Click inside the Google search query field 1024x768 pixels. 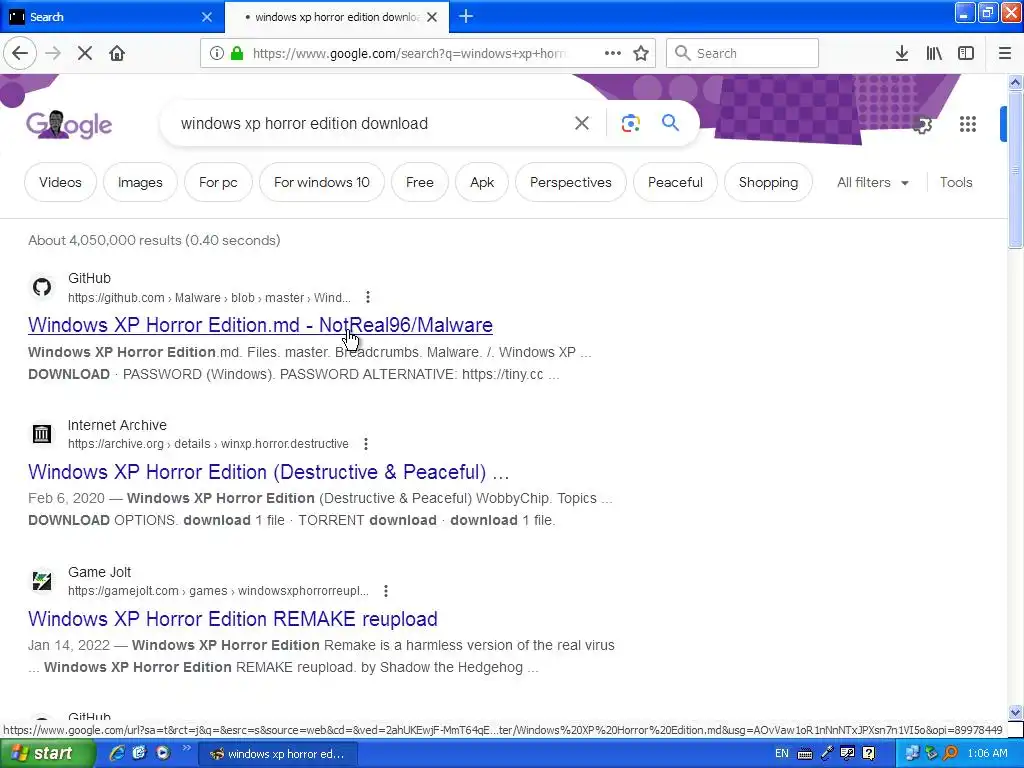coord(372,123)
